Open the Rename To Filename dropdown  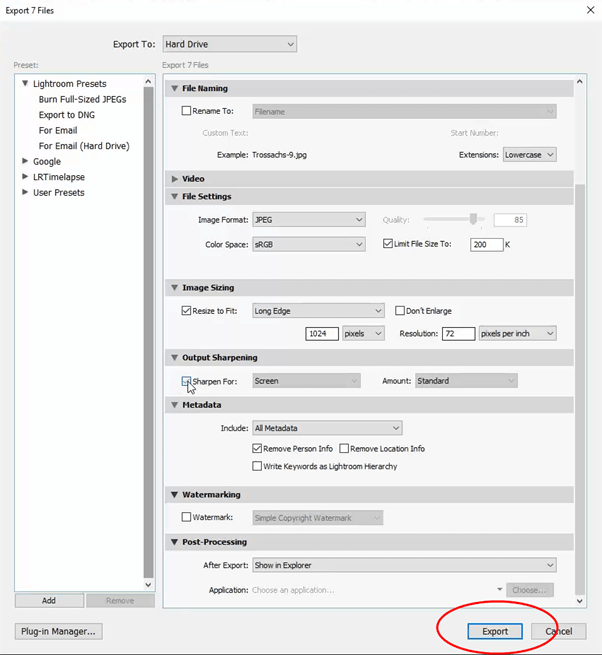tap(404, 112)
